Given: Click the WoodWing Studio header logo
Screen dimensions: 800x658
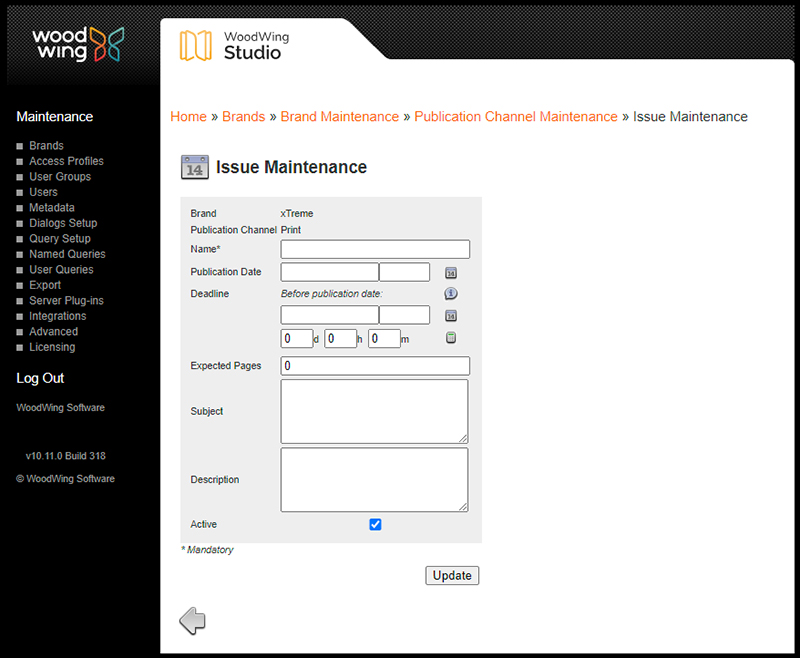Looking at the screenshot, I should tap(232, 44).
